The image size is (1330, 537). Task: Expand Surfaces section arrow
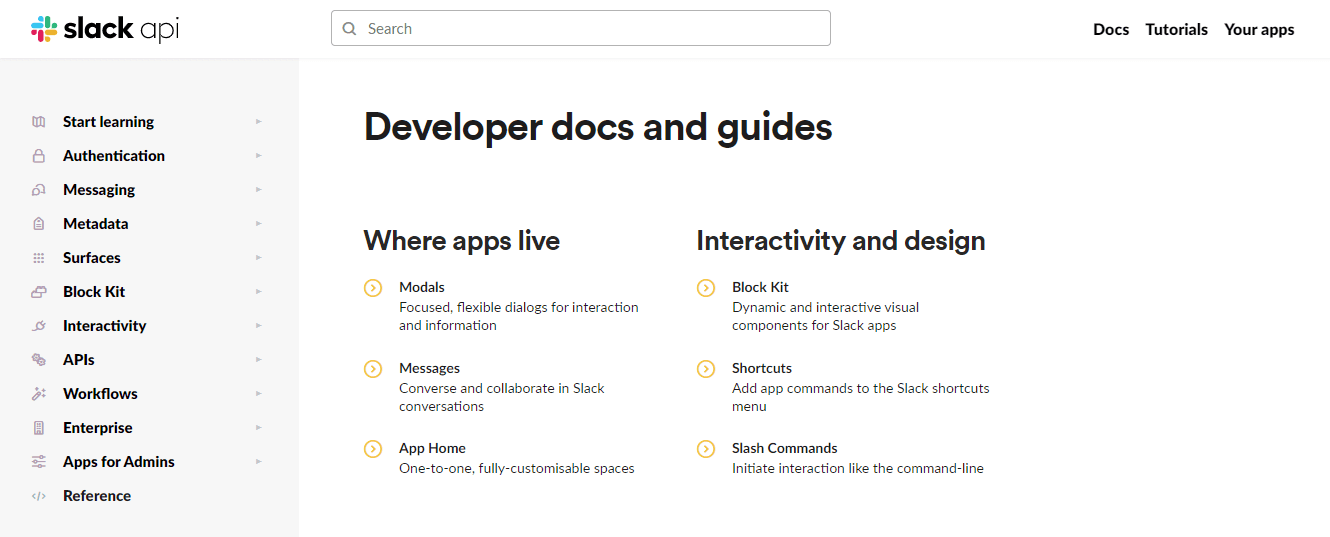click(259, 258)
